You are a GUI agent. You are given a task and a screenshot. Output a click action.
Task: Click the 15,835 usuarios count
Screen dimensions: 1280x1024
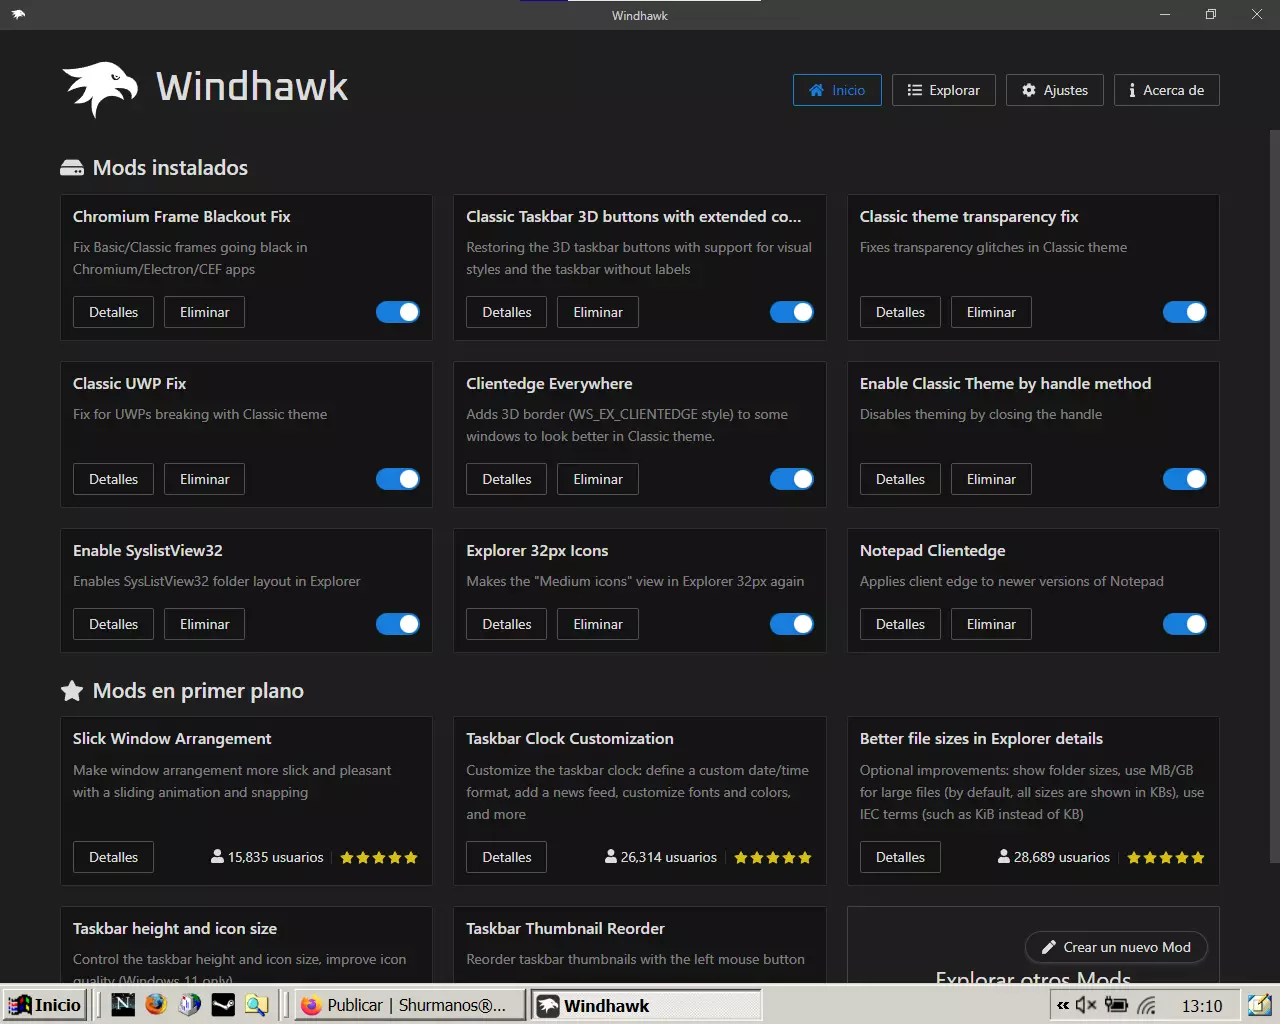coord(267,857)
